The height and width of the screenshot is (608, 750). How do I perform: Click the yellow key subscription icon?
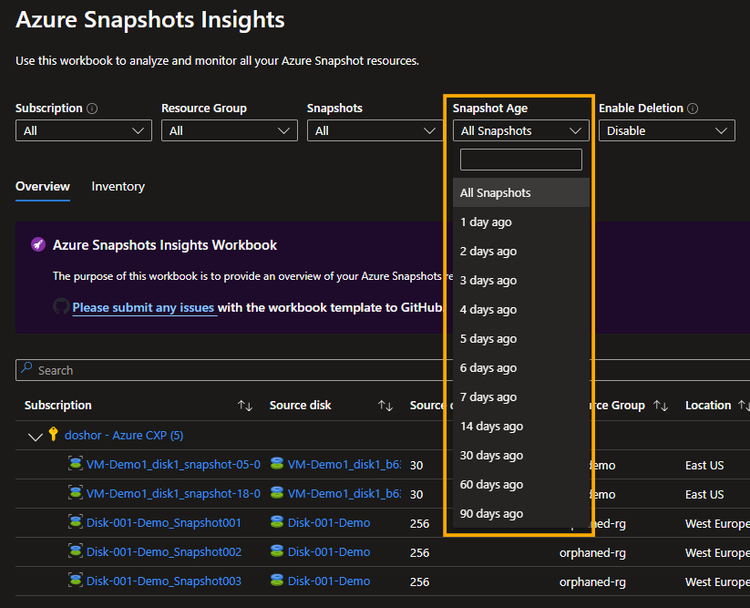[x=54, y=435]
